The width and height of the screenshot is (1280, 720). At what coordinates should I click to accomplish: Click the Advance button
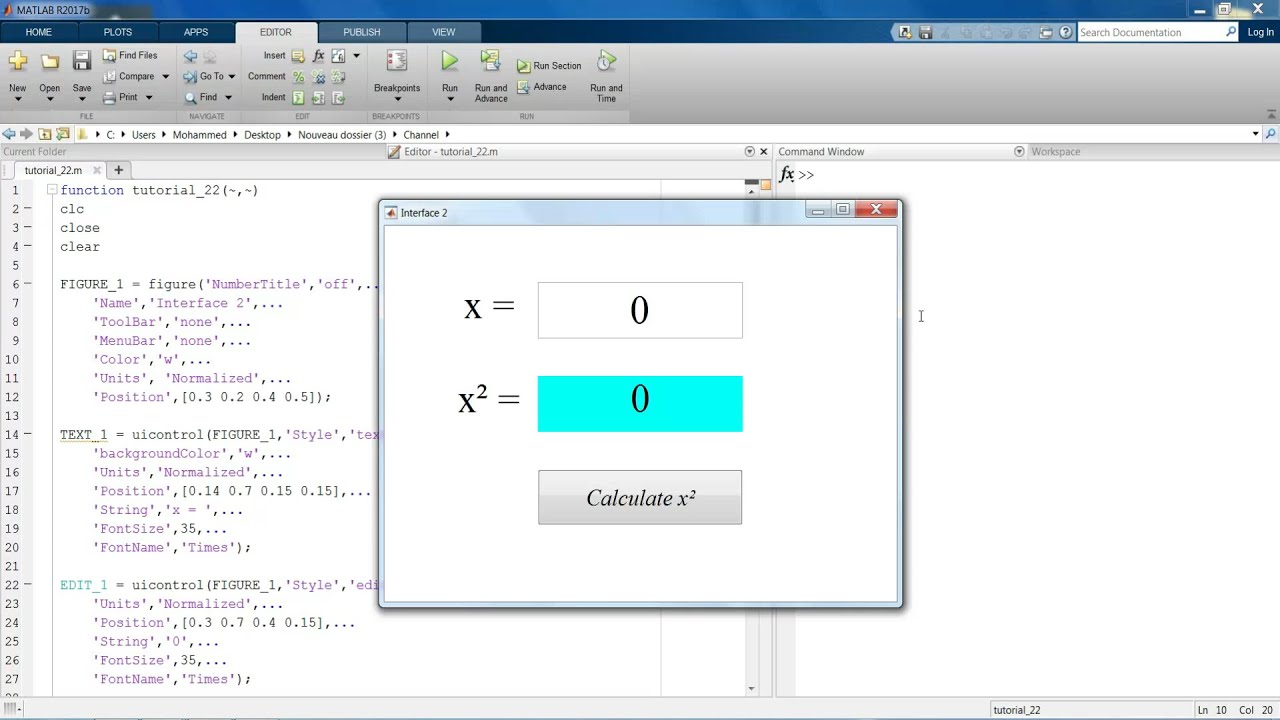[542, 87]
